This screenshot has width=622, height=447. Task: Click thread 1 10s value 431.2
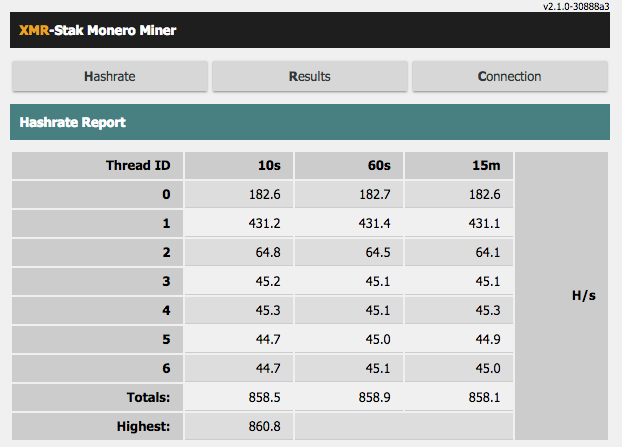point(264,223)
